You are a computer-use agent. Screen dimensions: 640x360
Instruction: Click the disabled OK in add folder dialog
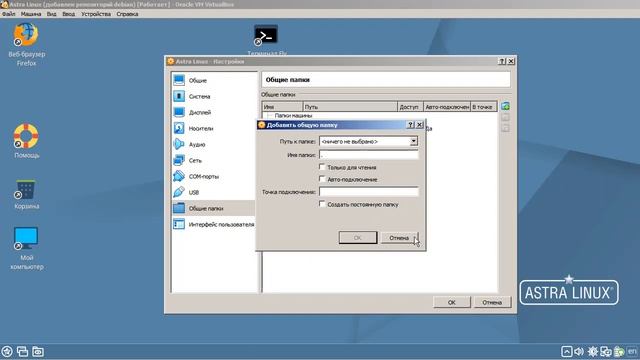[x=358, y=238]
